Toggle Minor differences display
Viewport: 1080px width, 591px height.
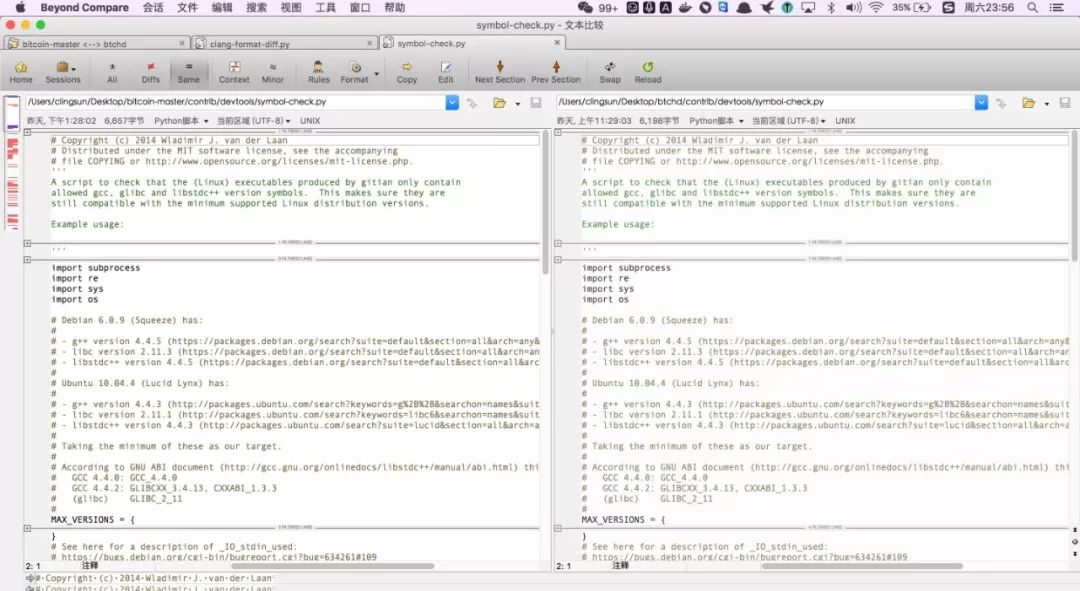tap(273, 72)
